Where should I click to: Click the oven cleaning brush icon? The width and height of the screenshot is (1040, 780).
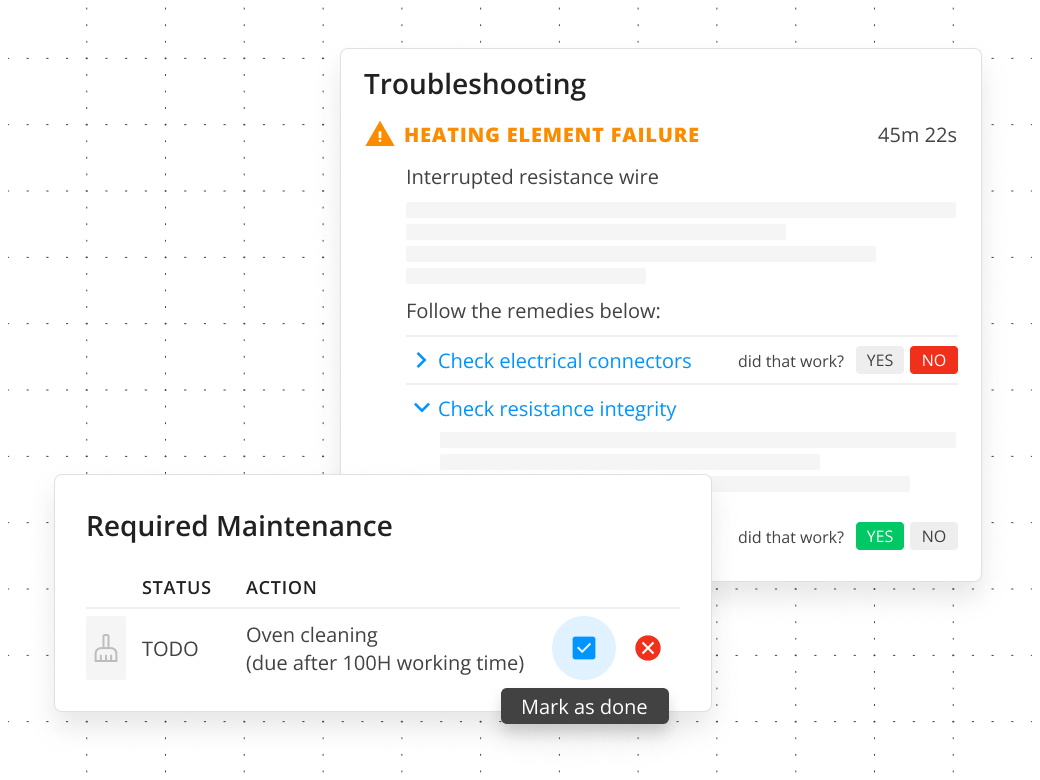(x=105, y=648)
